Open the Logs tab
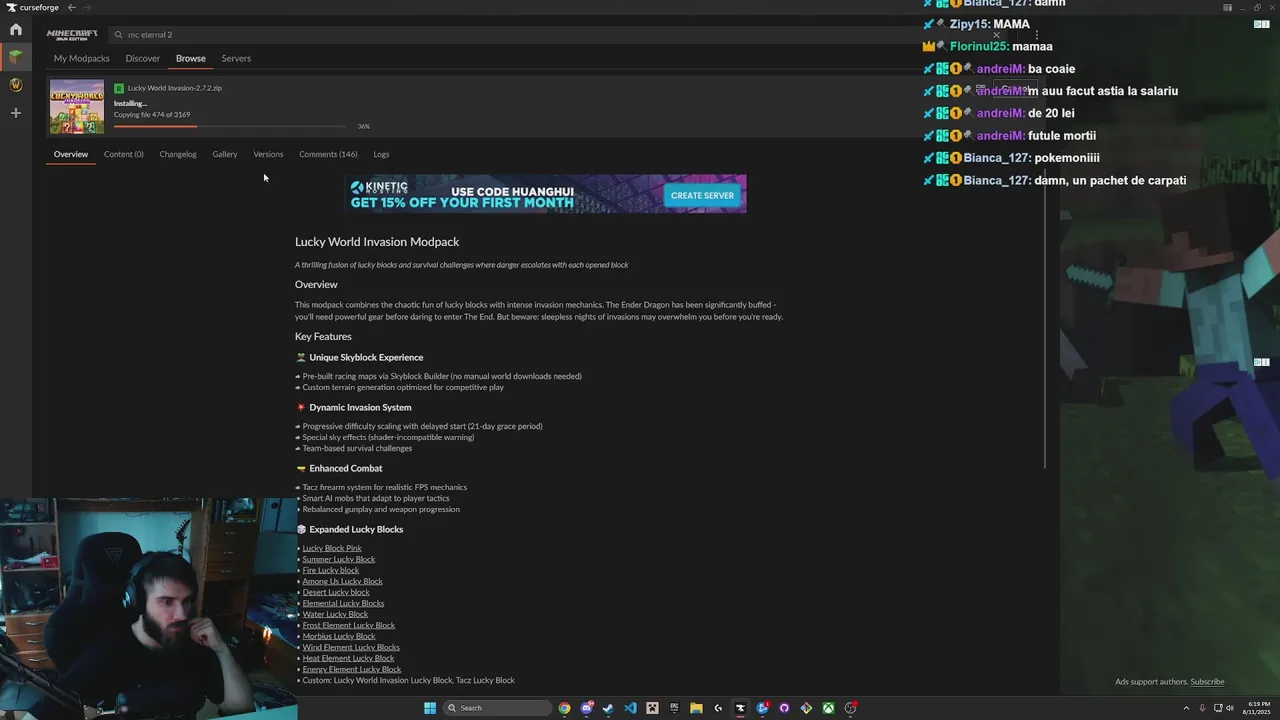Image resolution: width=1280 pixels, height=720 pixels. pos(381,154)
